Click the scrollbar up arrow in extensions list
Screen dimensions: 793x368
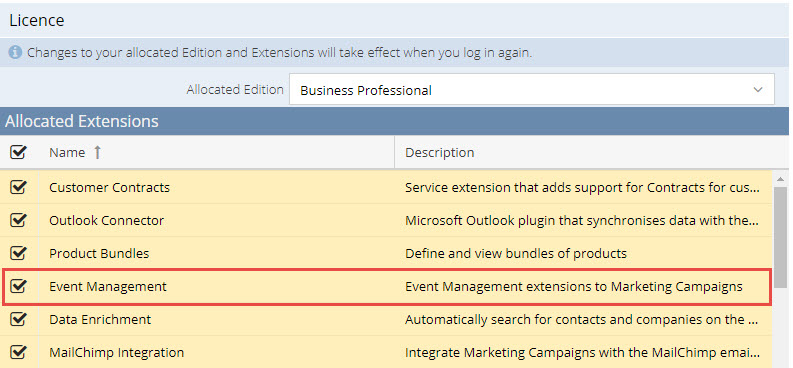click(780, 179)
